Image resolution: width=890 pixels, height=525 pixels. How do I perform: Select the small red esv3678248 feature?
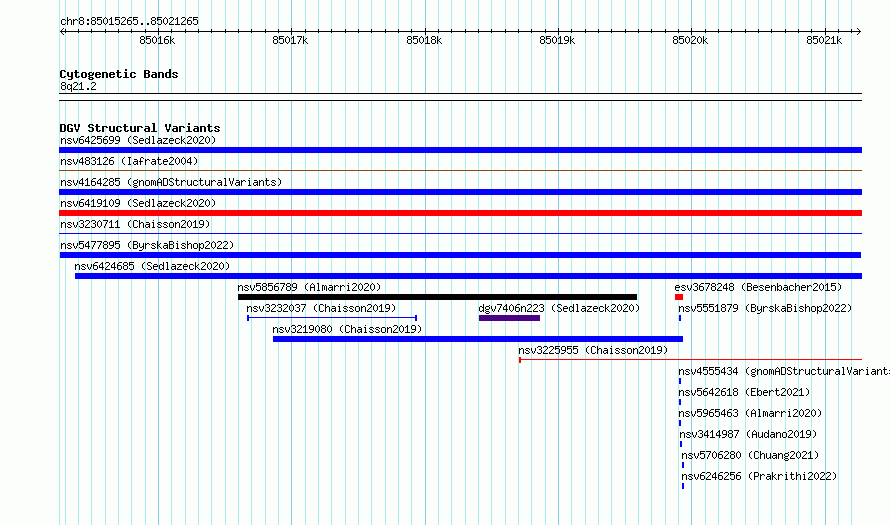(679, 297)
